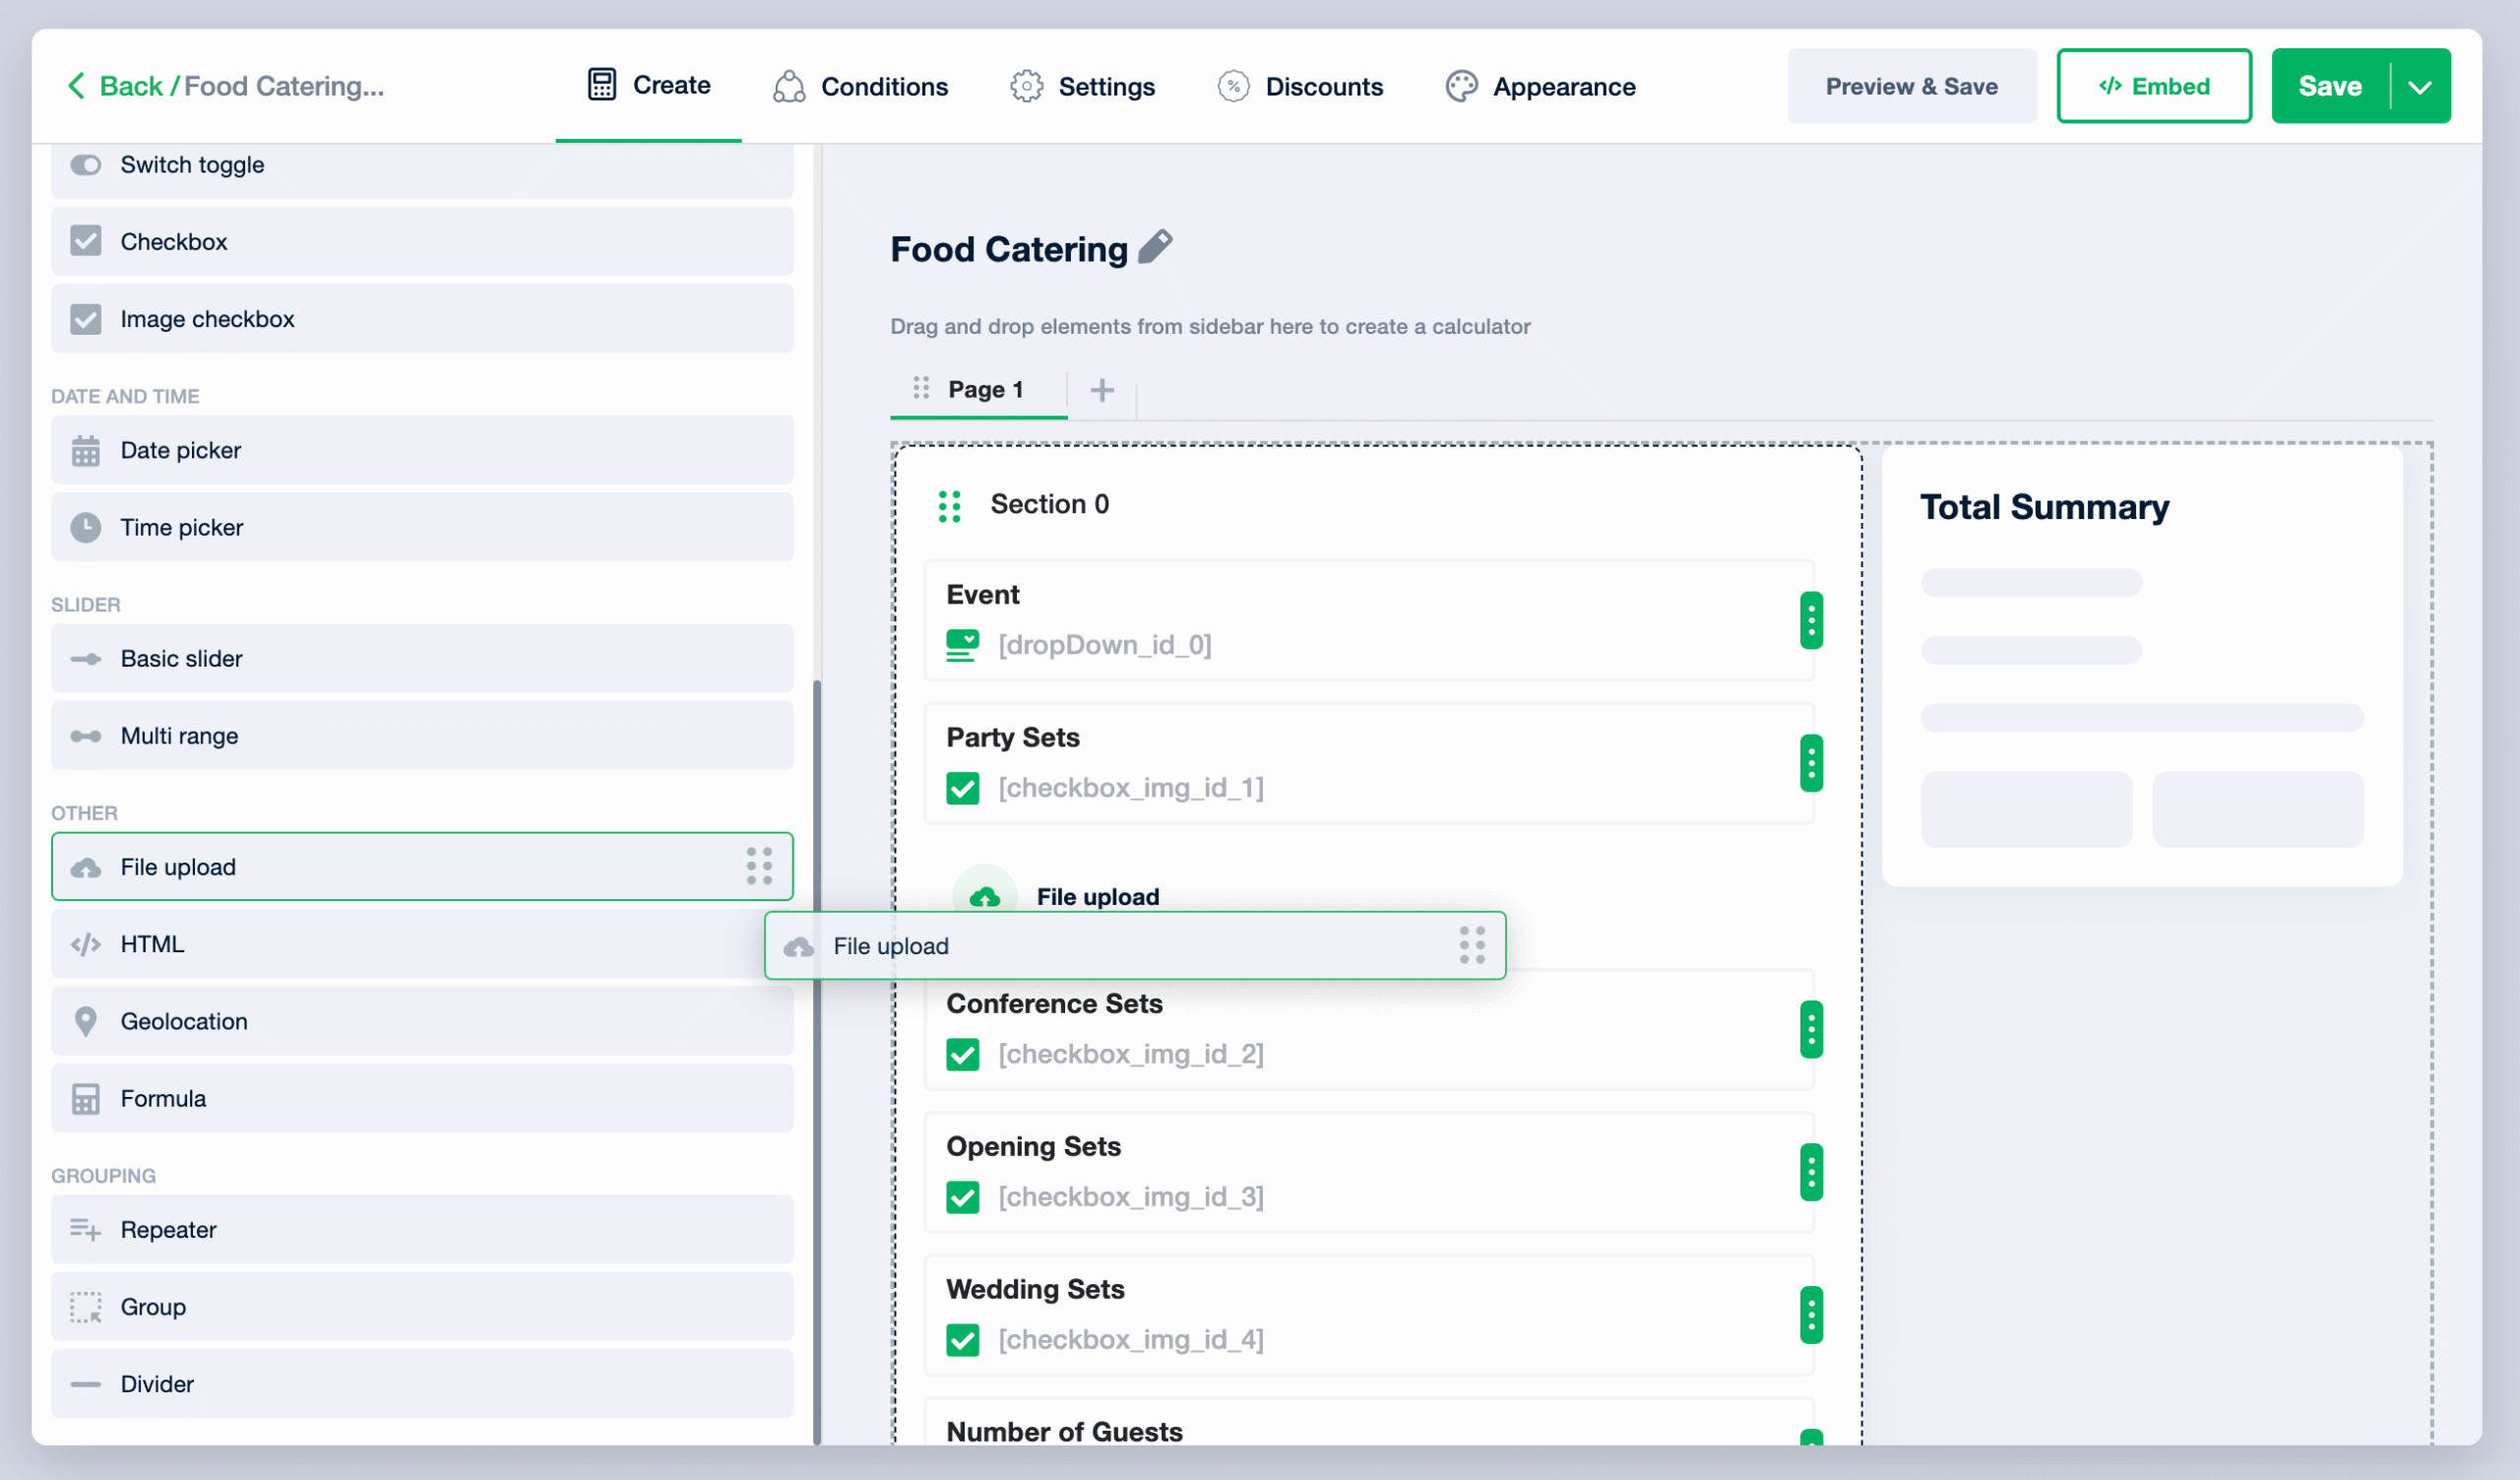This screenshot has width=2520, height=1480.
Task: Select the Multi range element
Action: click(x=422, y=737)
